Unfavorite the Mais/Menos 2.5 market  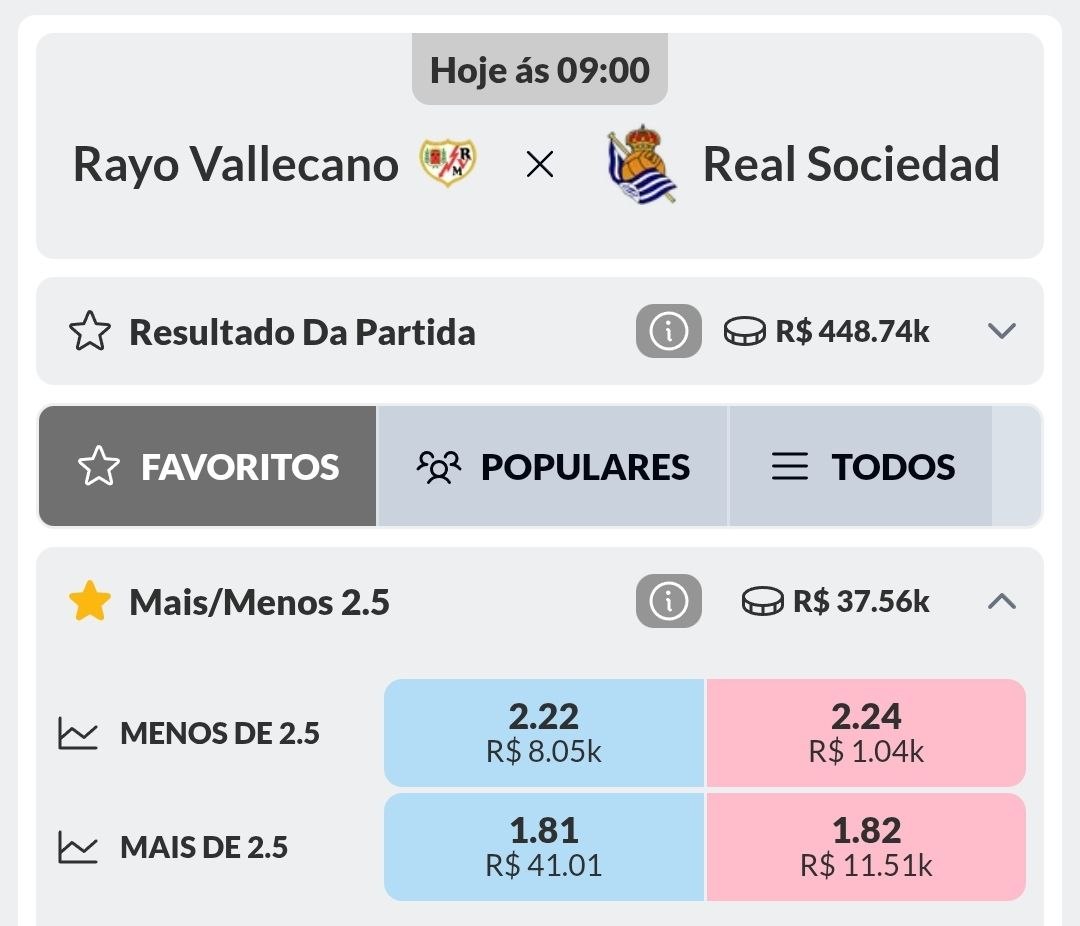89,602
